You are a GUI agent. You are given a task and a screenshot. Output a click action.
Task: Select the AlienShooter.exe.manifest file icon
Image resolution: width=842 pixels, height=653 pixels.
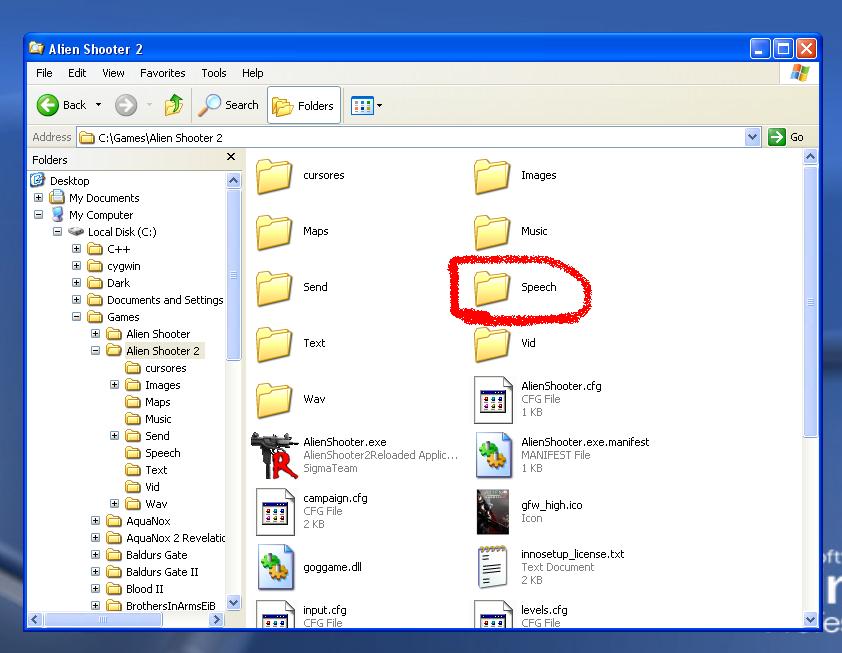coord(493,455)
